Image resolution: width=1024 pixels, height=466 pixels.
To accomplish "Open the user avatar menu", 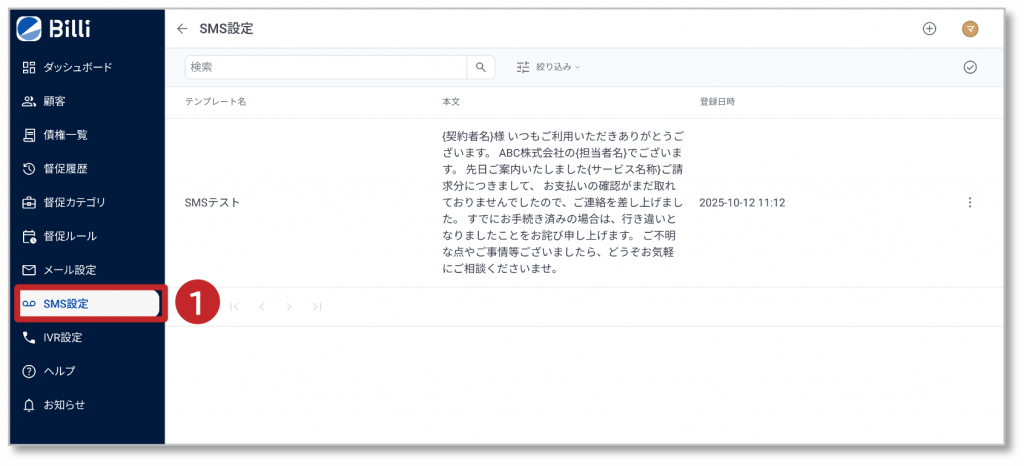I will pos(969,29).
